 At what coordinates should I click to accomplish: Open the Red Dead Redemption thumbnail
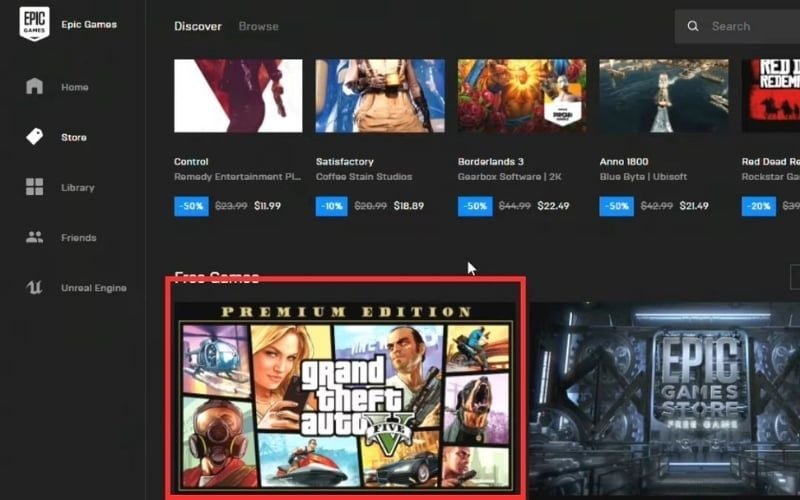click(771, 96)
